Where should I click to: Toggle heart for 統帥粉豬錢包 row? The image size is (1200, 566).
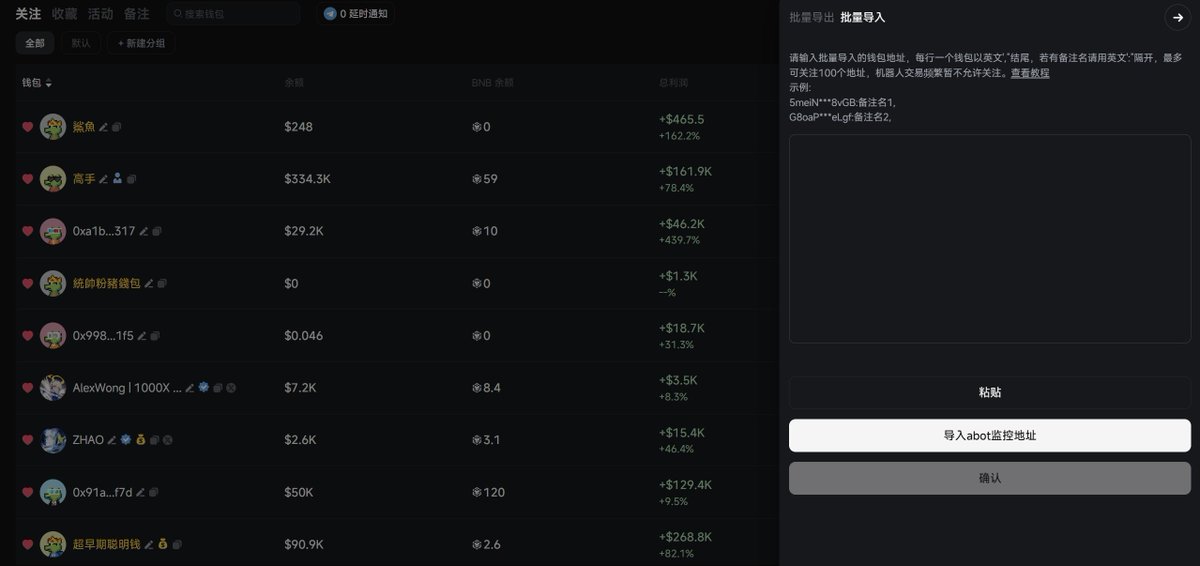(27, 284)
